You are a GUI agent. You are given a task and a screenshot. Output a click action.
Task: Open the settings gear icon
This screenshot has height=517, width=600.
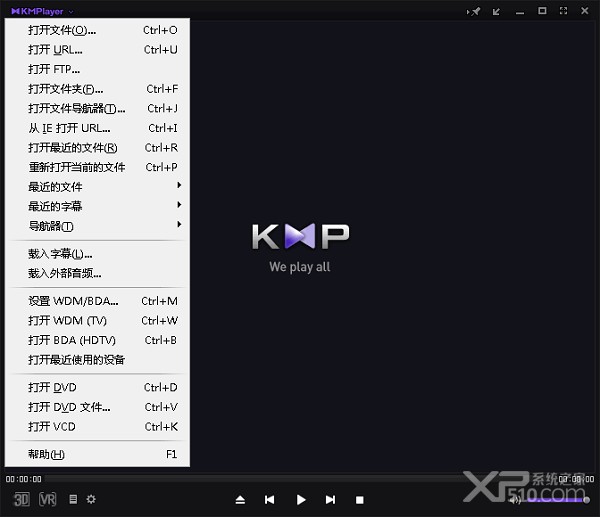(91, 499)
